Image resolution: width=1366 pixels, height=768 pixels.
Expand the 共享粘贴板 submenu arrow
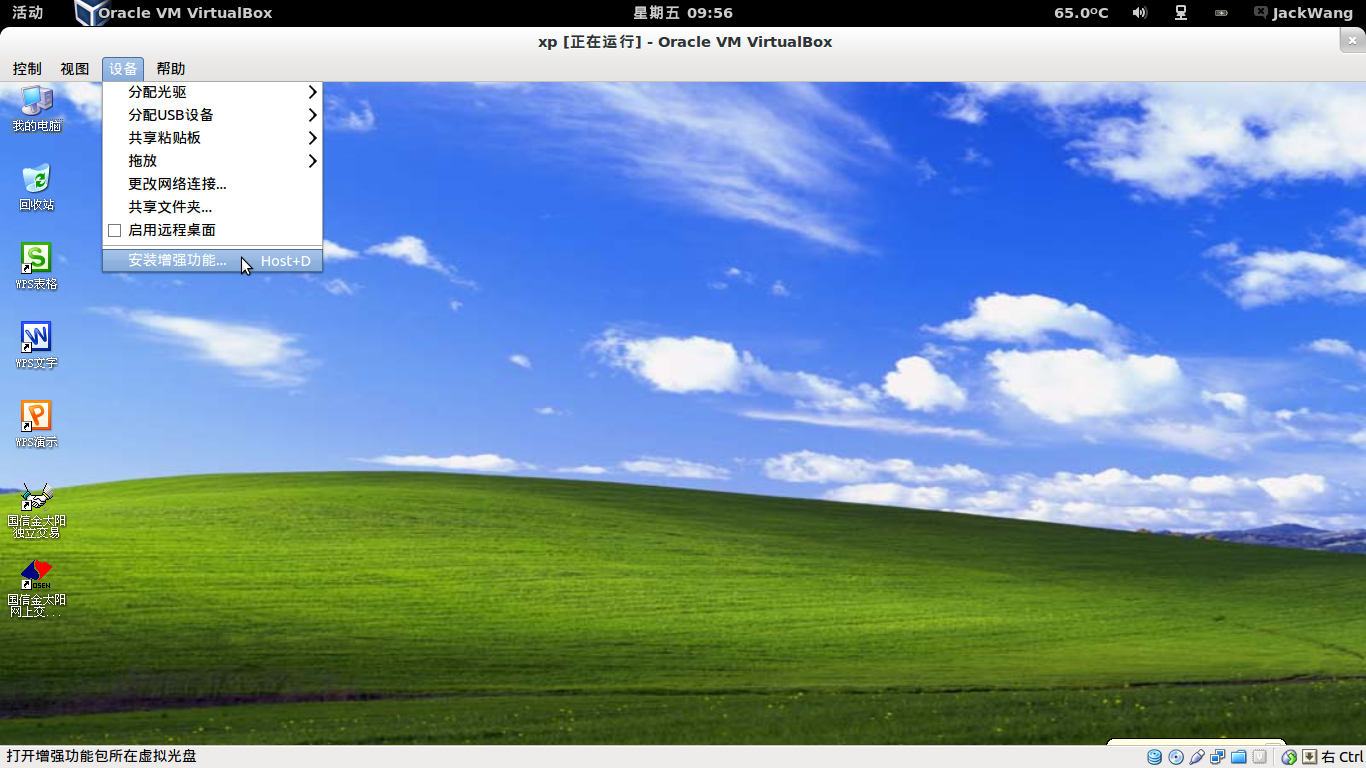point(312,138)
